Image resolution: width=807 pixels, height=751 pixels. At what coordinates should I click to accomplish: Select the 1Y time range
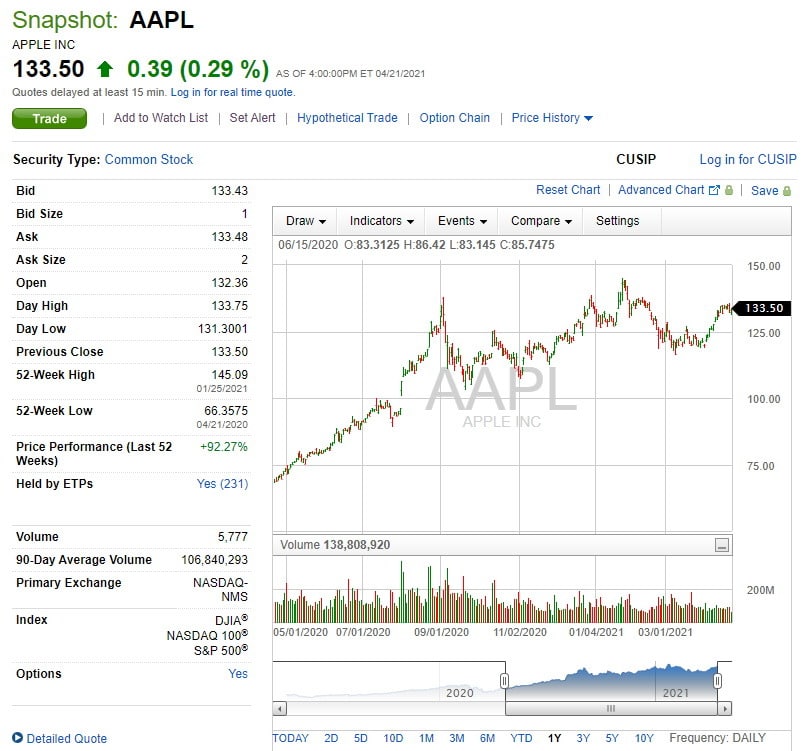[554, 738]
